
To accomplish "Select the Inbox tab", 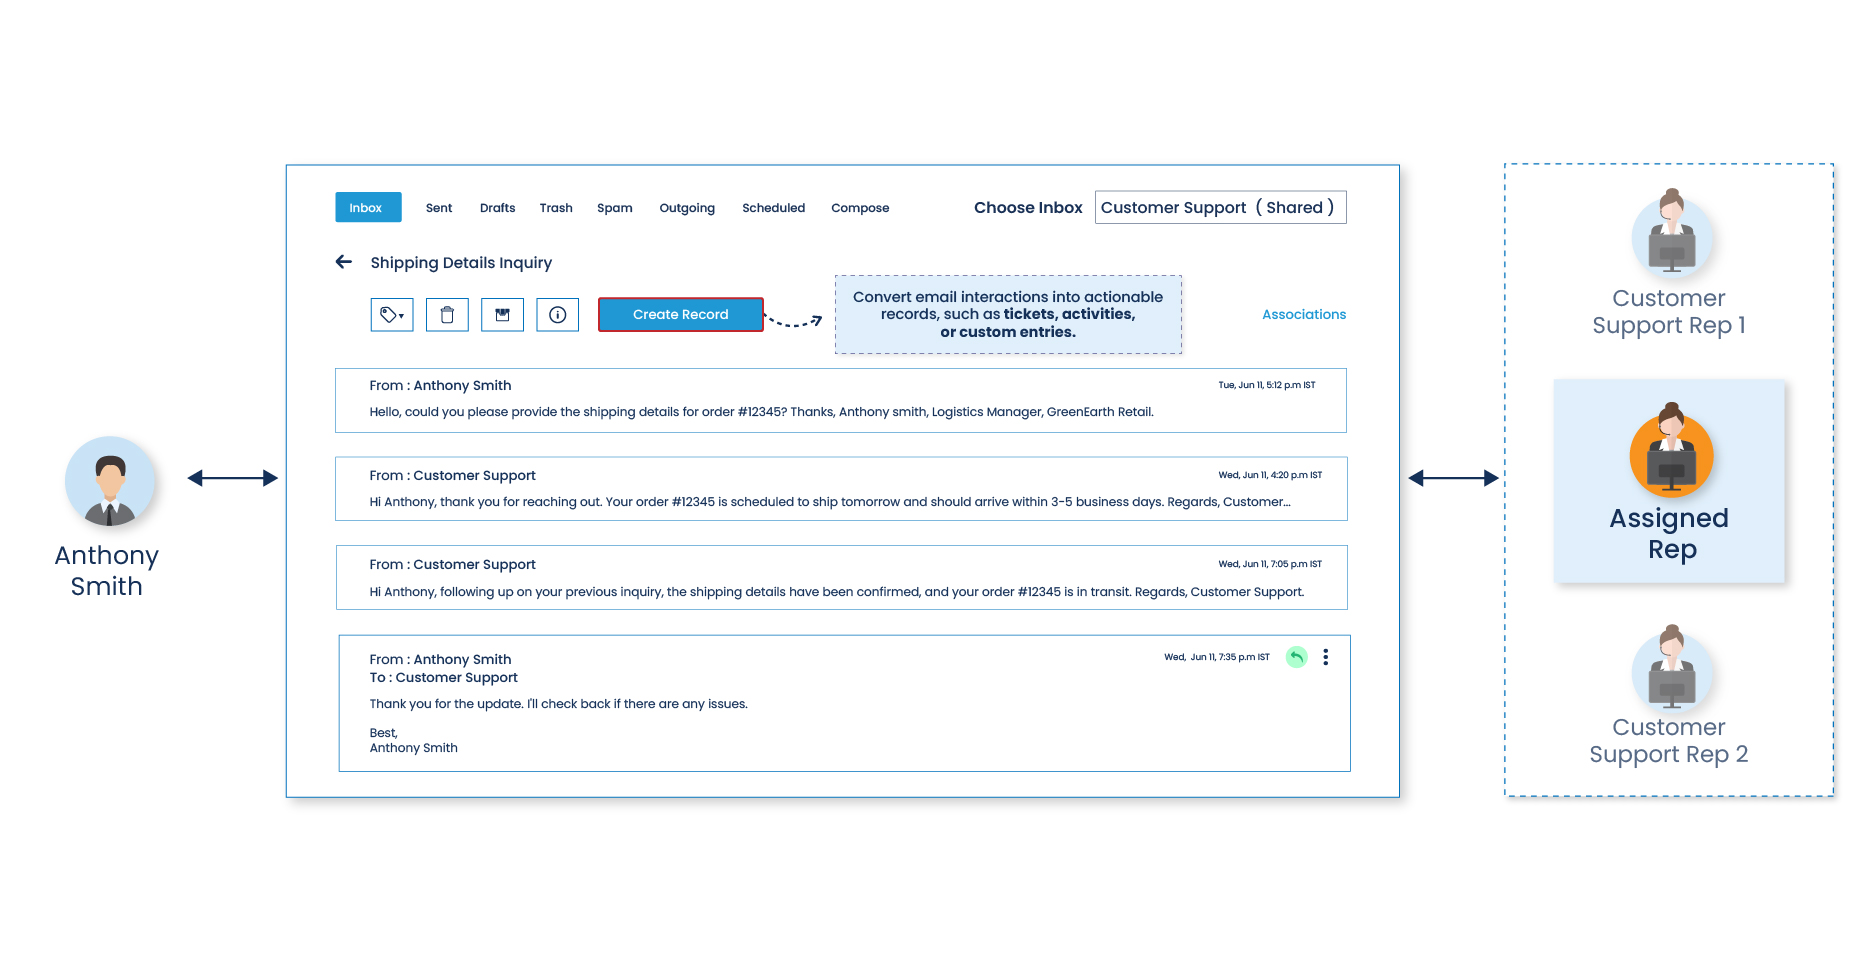I will click(x=366, y=207).
